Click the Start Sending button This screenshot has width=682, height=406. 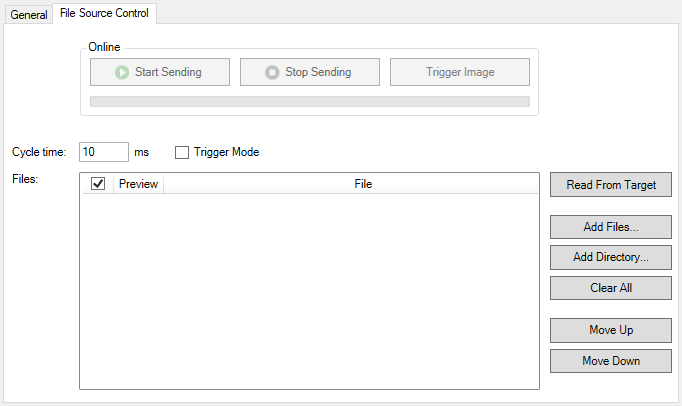160,72
